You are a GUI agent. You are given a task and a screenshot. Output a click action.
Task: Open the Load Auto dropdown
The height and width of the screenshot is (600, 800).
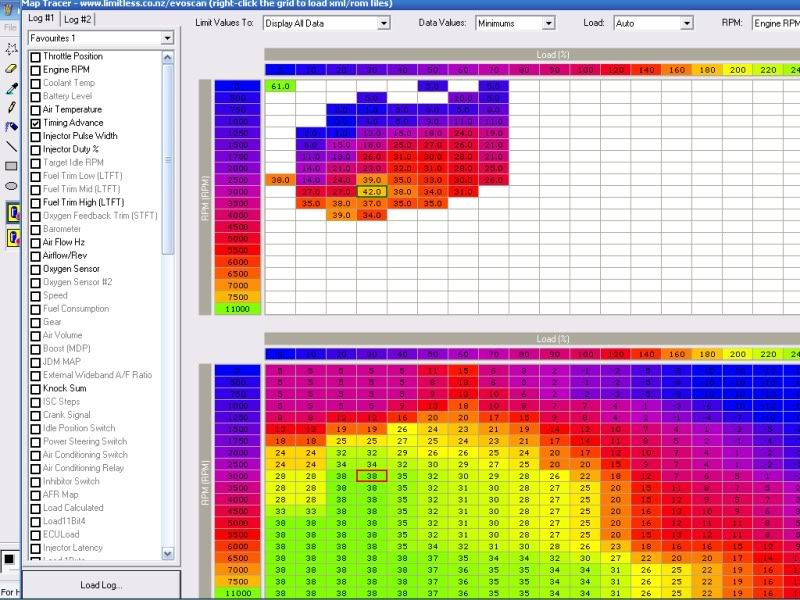click(x=653, y=23)
